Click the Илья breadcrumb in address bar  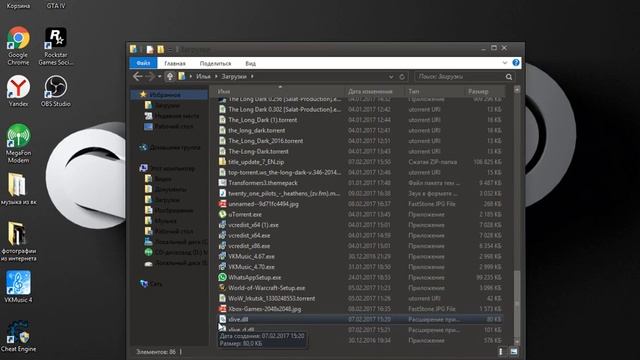tap(203, 76)
